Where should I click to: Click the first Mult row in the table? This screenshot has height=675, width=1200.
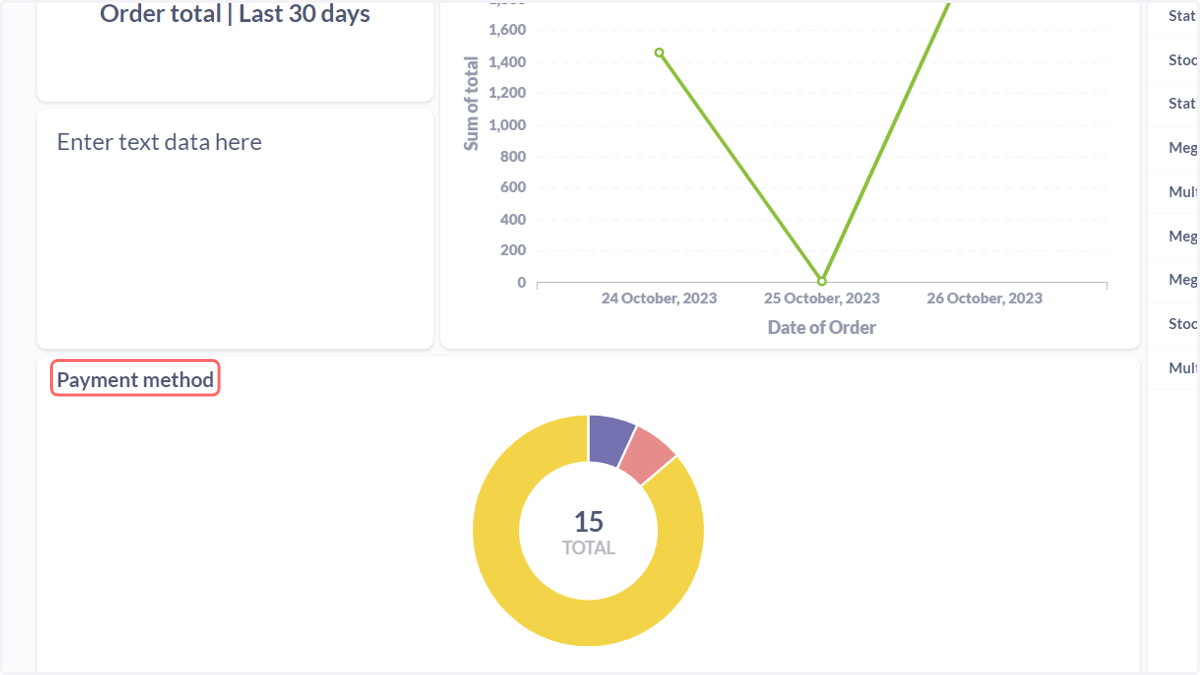pos(1174,192)
